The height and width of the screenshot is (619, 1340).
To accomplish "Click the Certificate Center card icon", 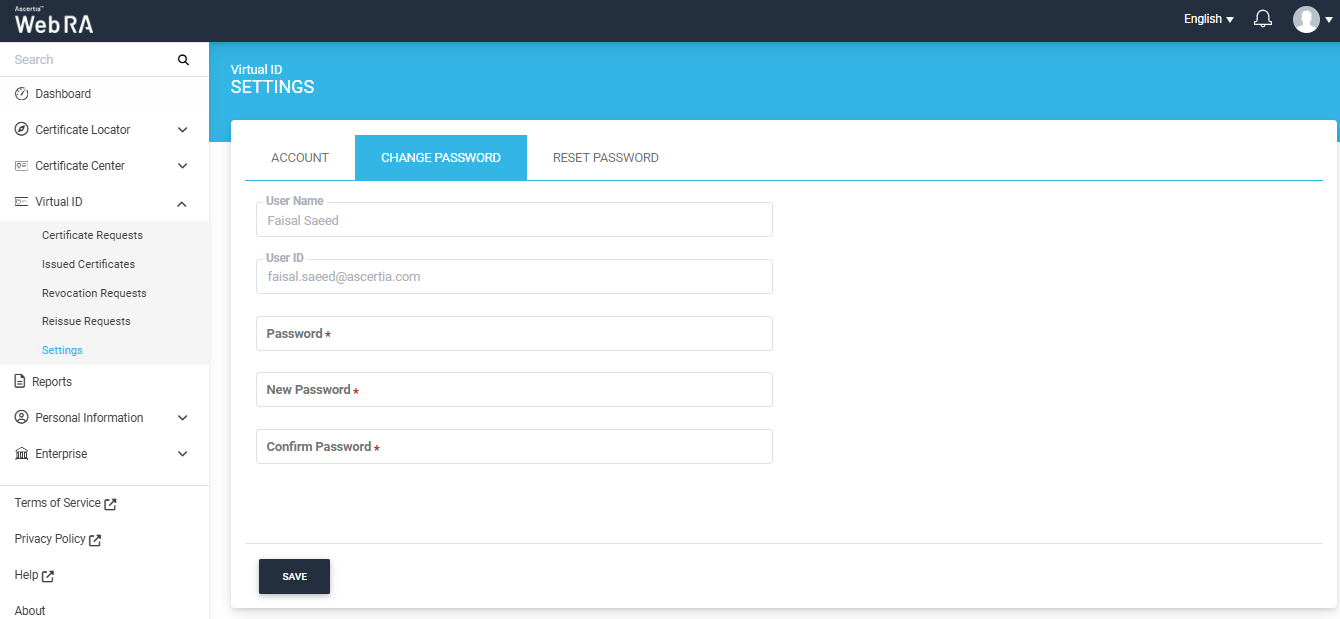I will 21,166.
